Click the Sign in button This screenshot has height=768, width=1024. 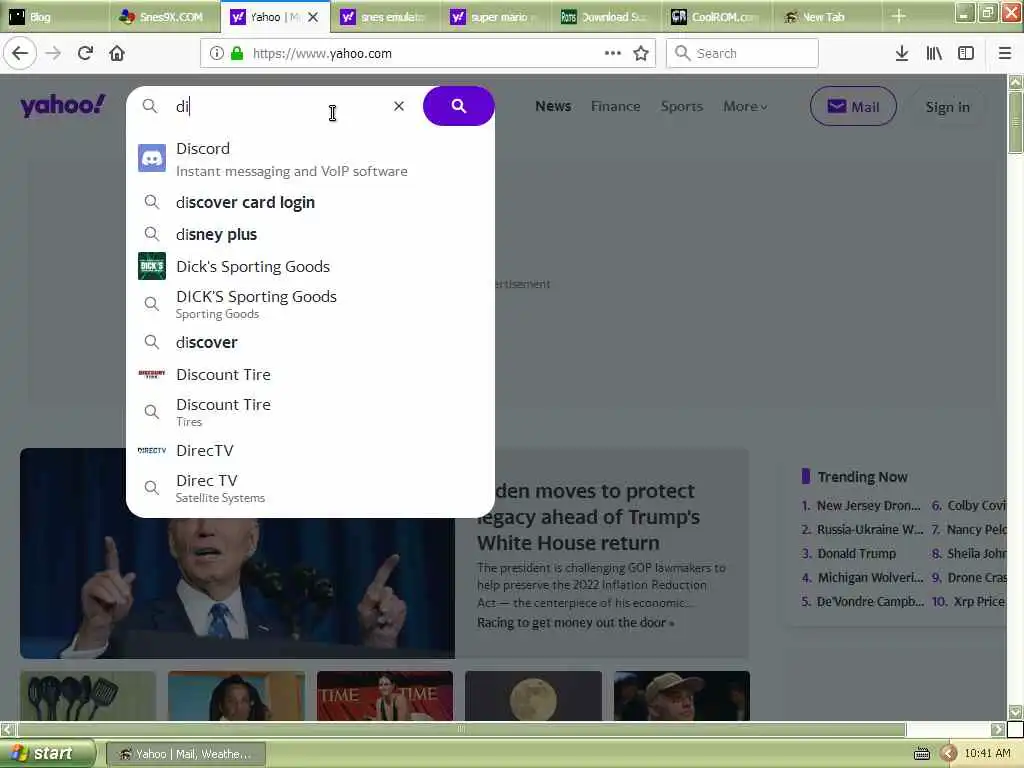(948, 107)
